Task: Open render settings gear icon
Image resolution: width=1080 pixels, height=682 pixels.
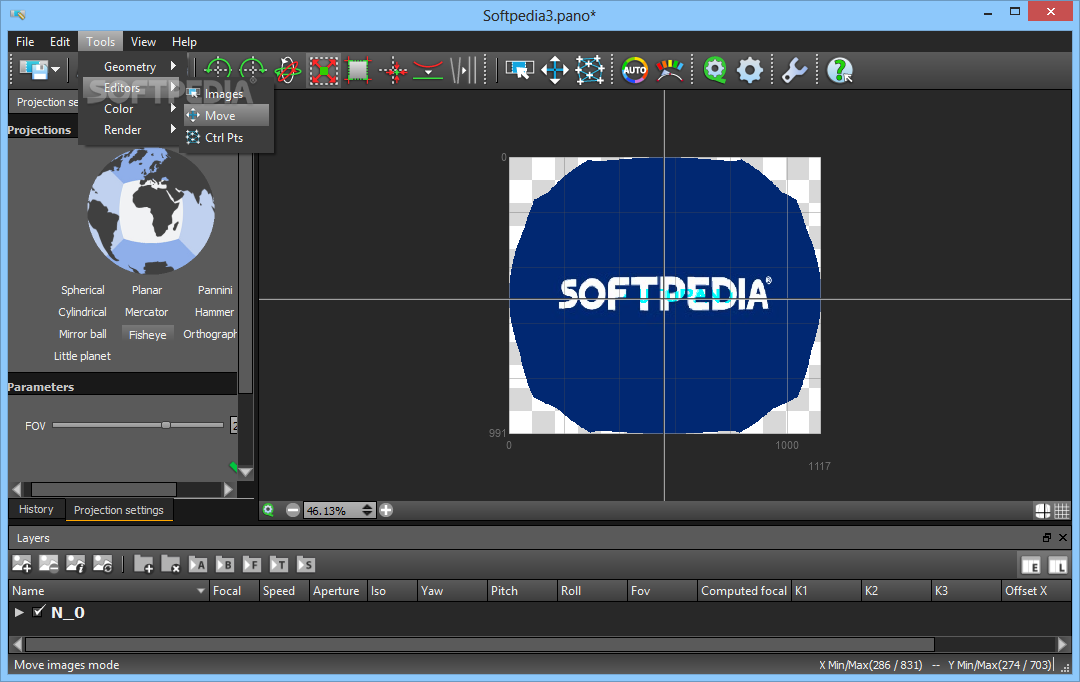Action: pyautogui.click(x=749, y=70)
